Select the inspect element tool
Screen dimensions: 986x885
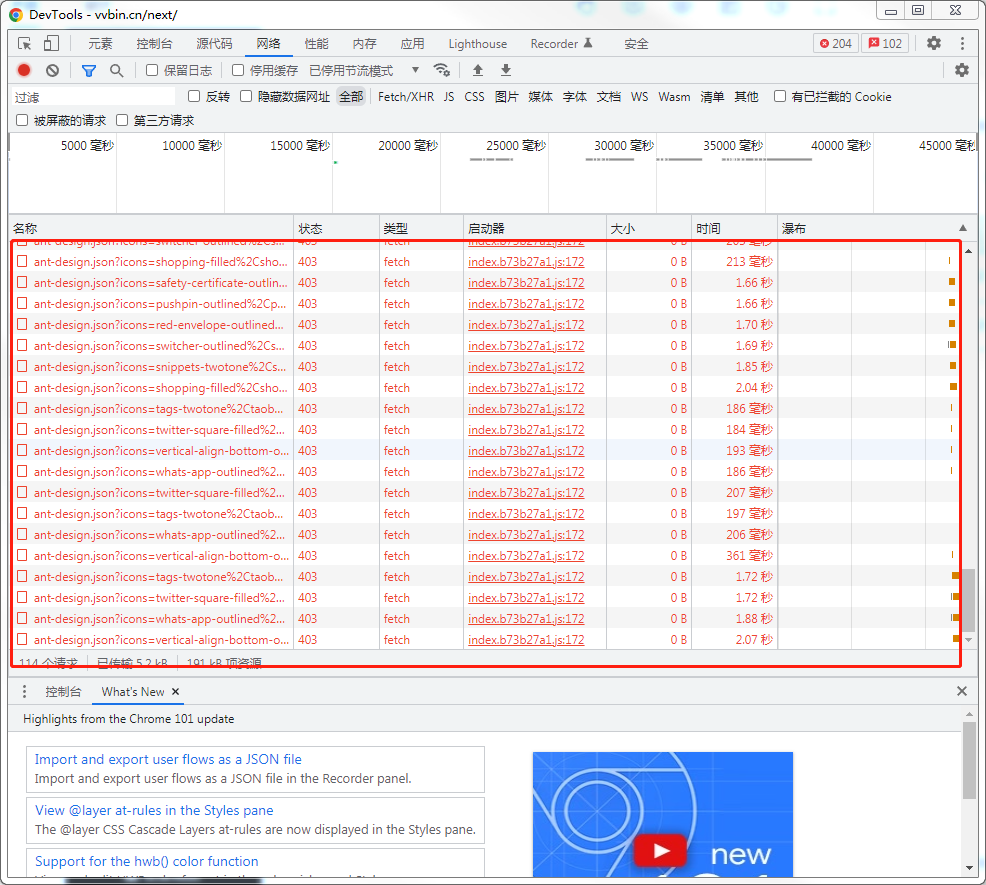pyautogui.click(x=24, y=43)
